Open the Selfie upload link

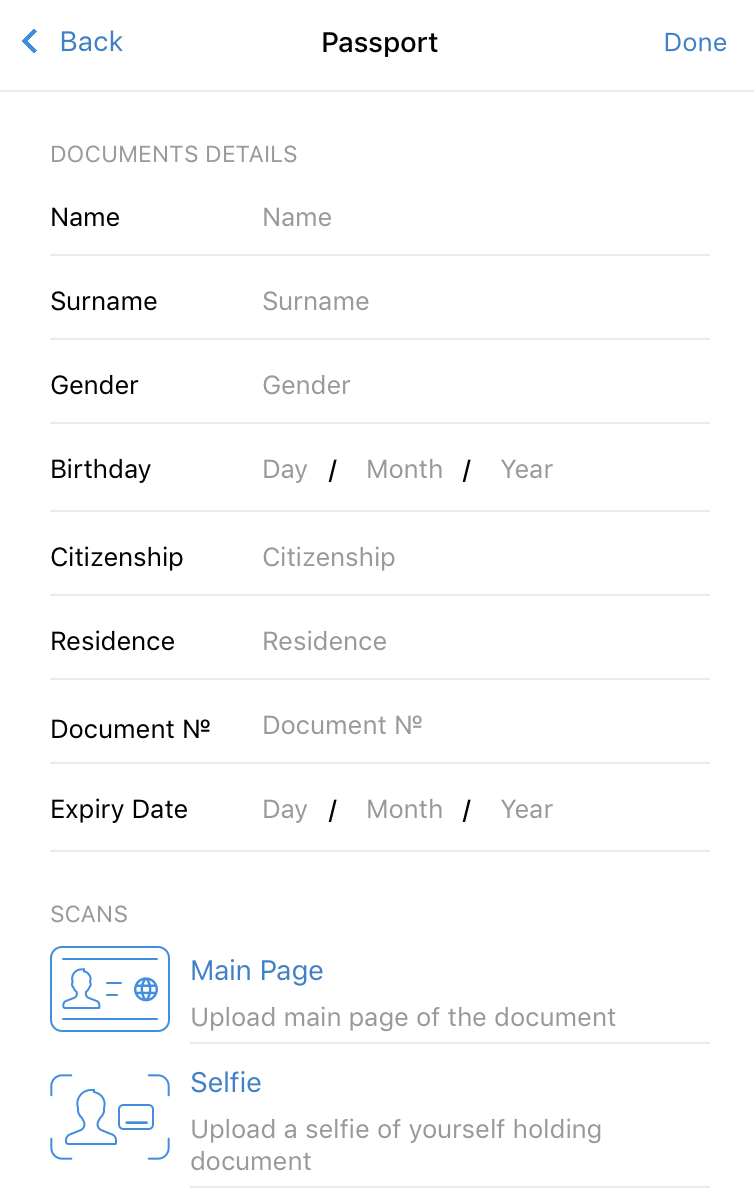pyautogui.click(x=226, y=1082)
